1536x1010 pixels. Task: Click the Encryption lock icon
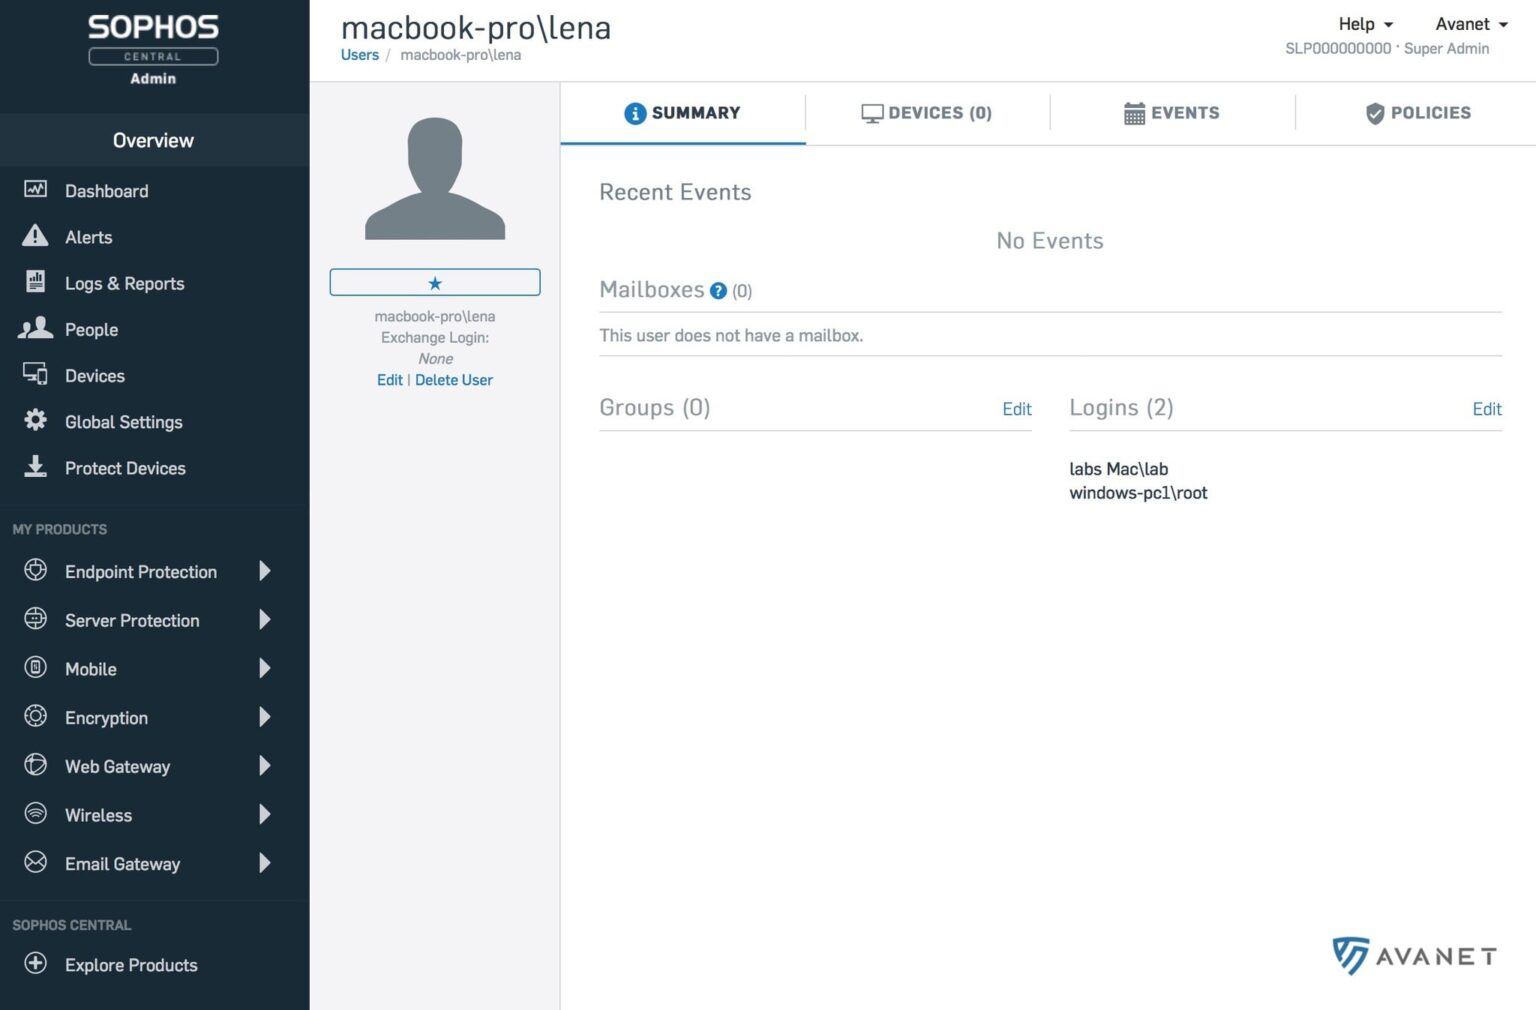pos(35,717)
